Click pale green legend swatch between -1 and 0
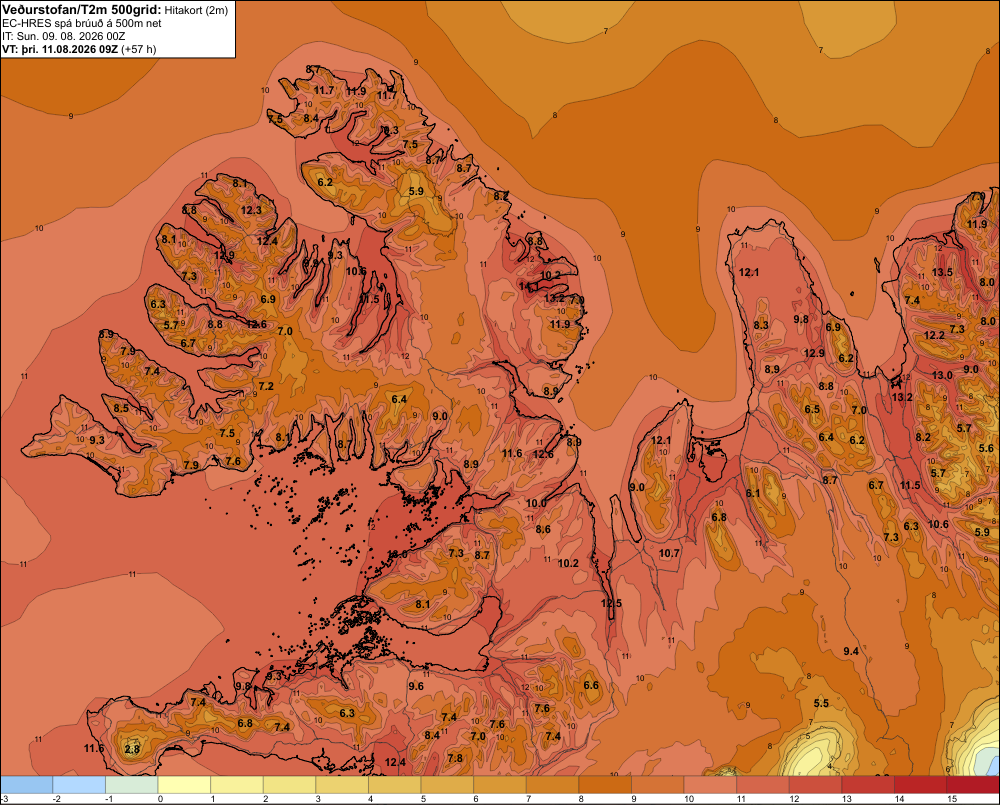This screenshot has width=1000, height=805. tap(132, 785)
